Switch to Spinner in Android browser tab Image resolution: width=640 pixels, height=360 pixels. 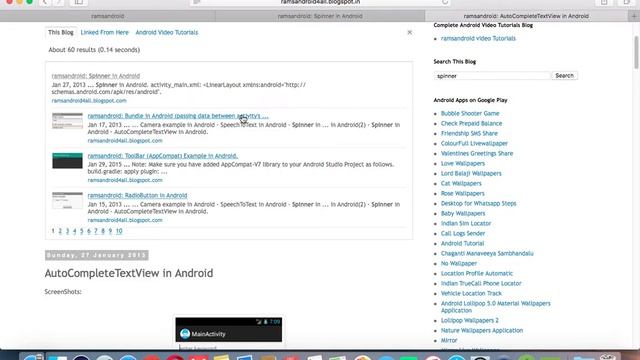[320, 16]
